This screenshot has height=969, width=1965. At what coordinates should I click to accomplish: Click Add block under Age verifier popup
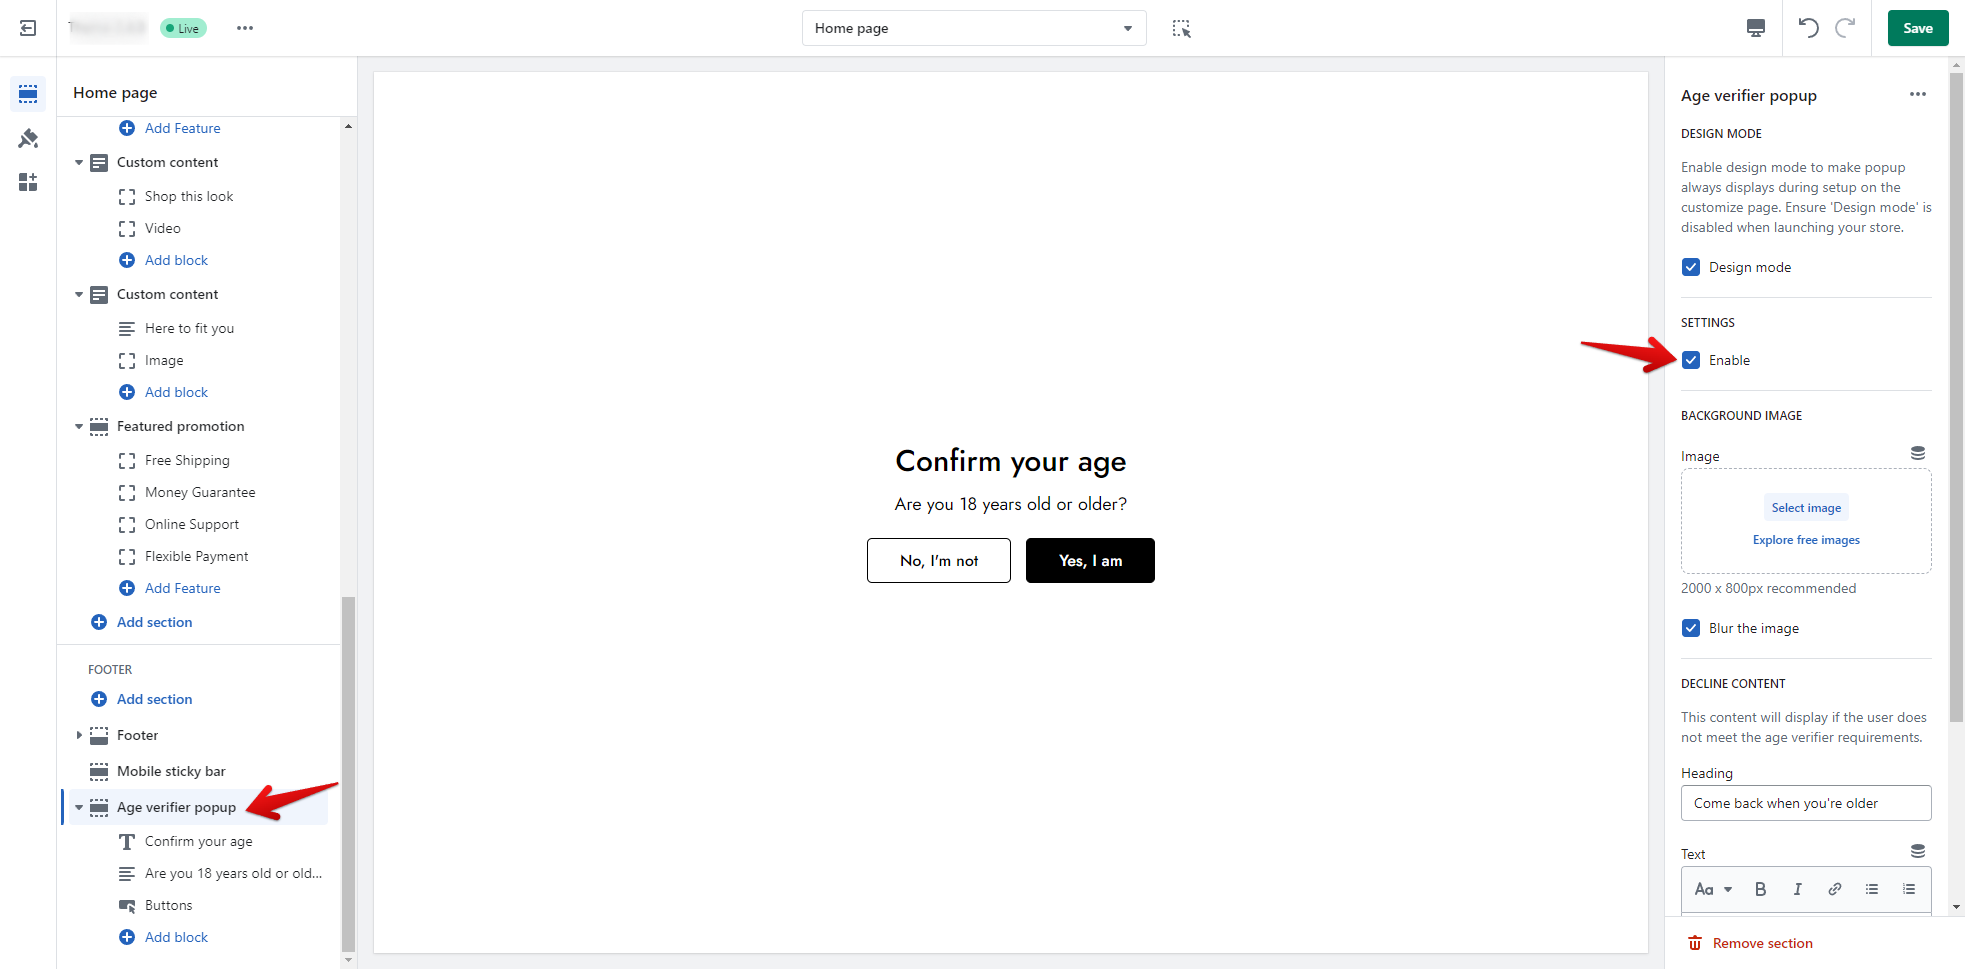tap(176, 937)
